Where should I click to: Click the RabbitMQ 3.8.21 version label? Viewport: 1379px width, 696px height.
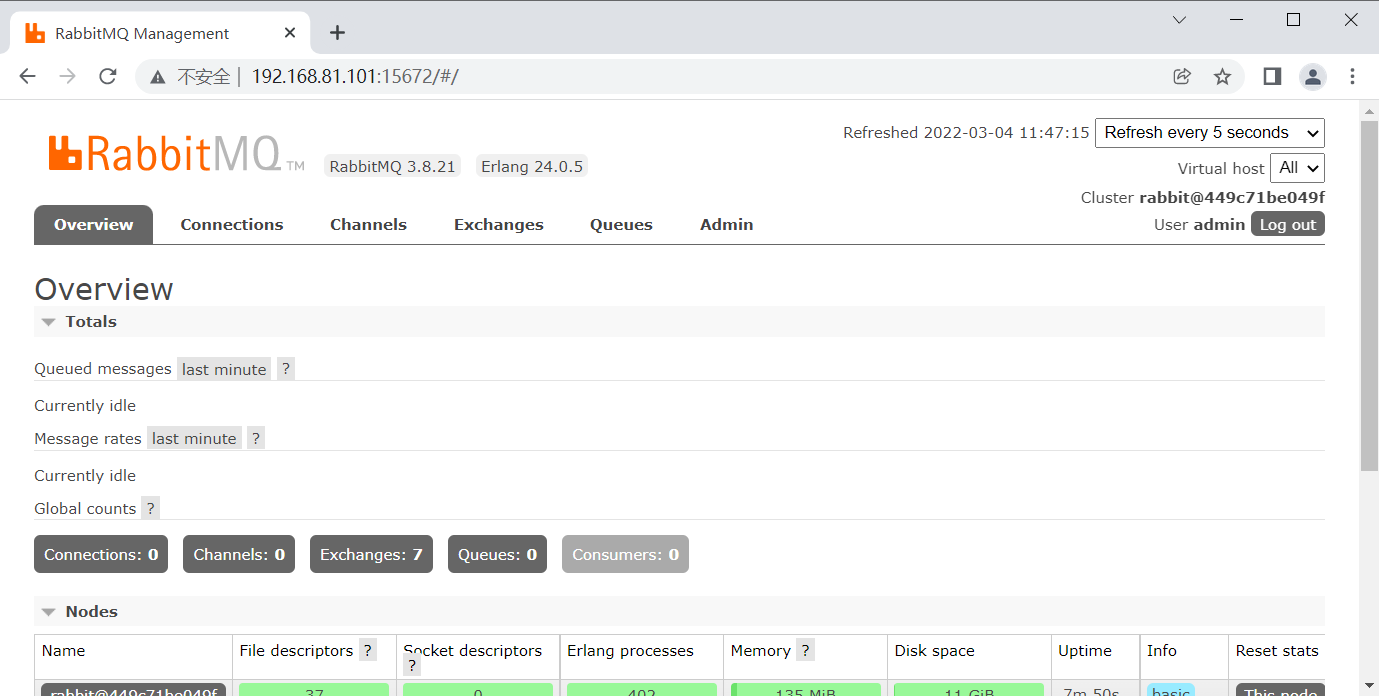(392, 167)
